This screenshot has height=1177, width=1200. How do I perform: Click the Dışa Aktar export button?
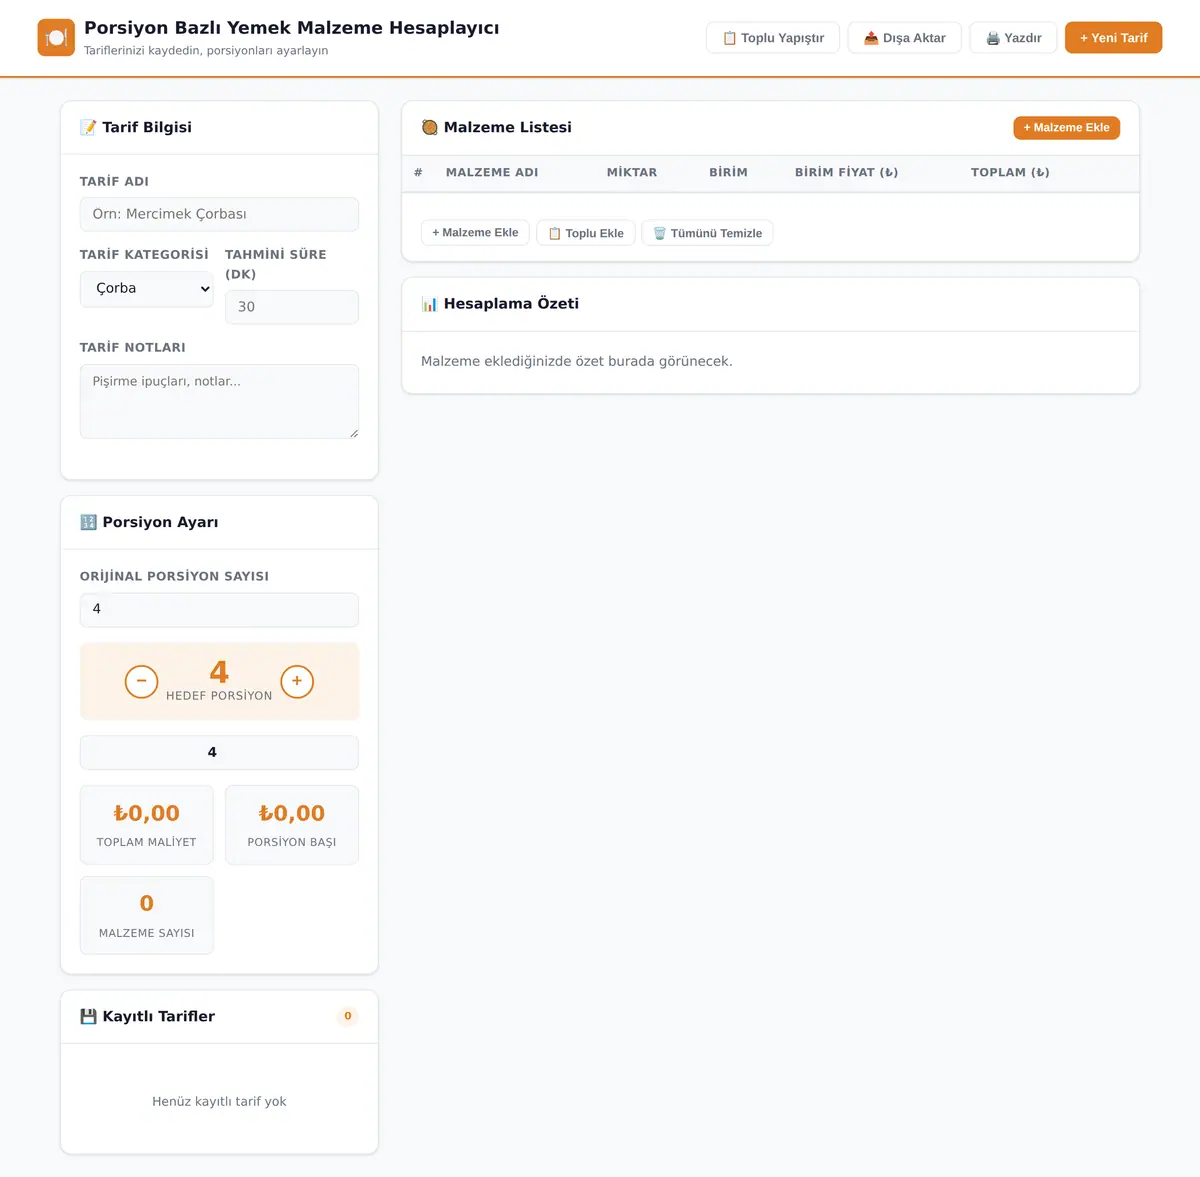click(904, 38)
